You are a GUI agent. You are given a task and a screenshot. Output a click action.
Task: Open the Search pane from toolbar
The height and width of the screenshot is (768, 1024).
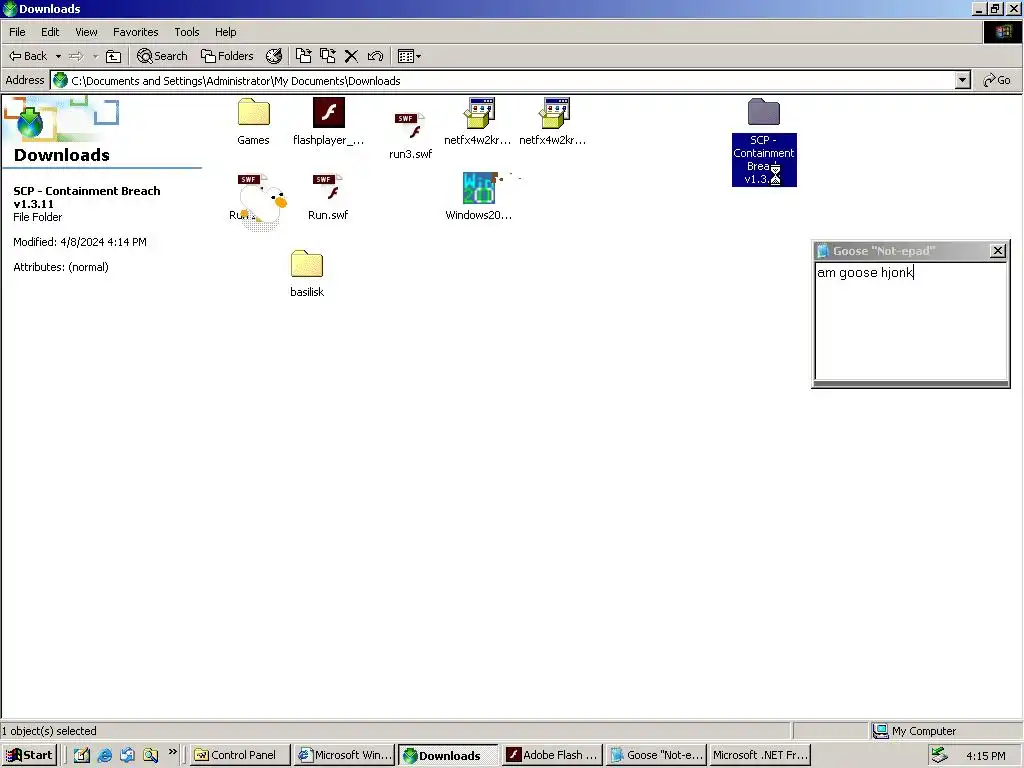162,56
